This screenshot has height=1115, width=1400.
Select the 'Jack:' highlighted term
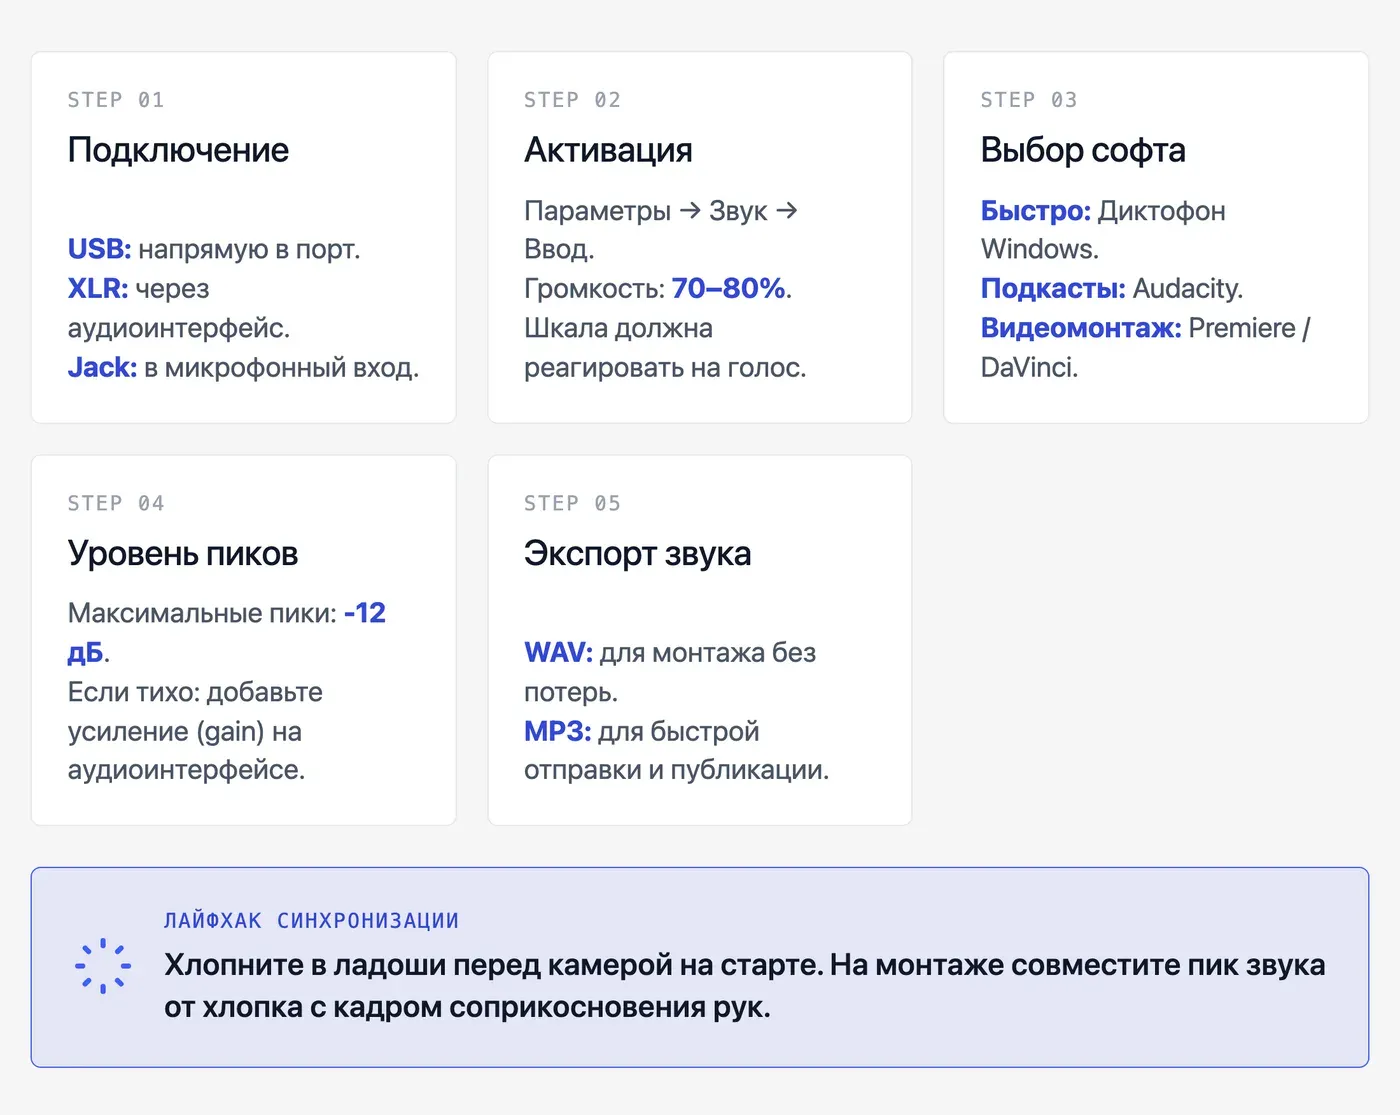(x=102, y=368)
